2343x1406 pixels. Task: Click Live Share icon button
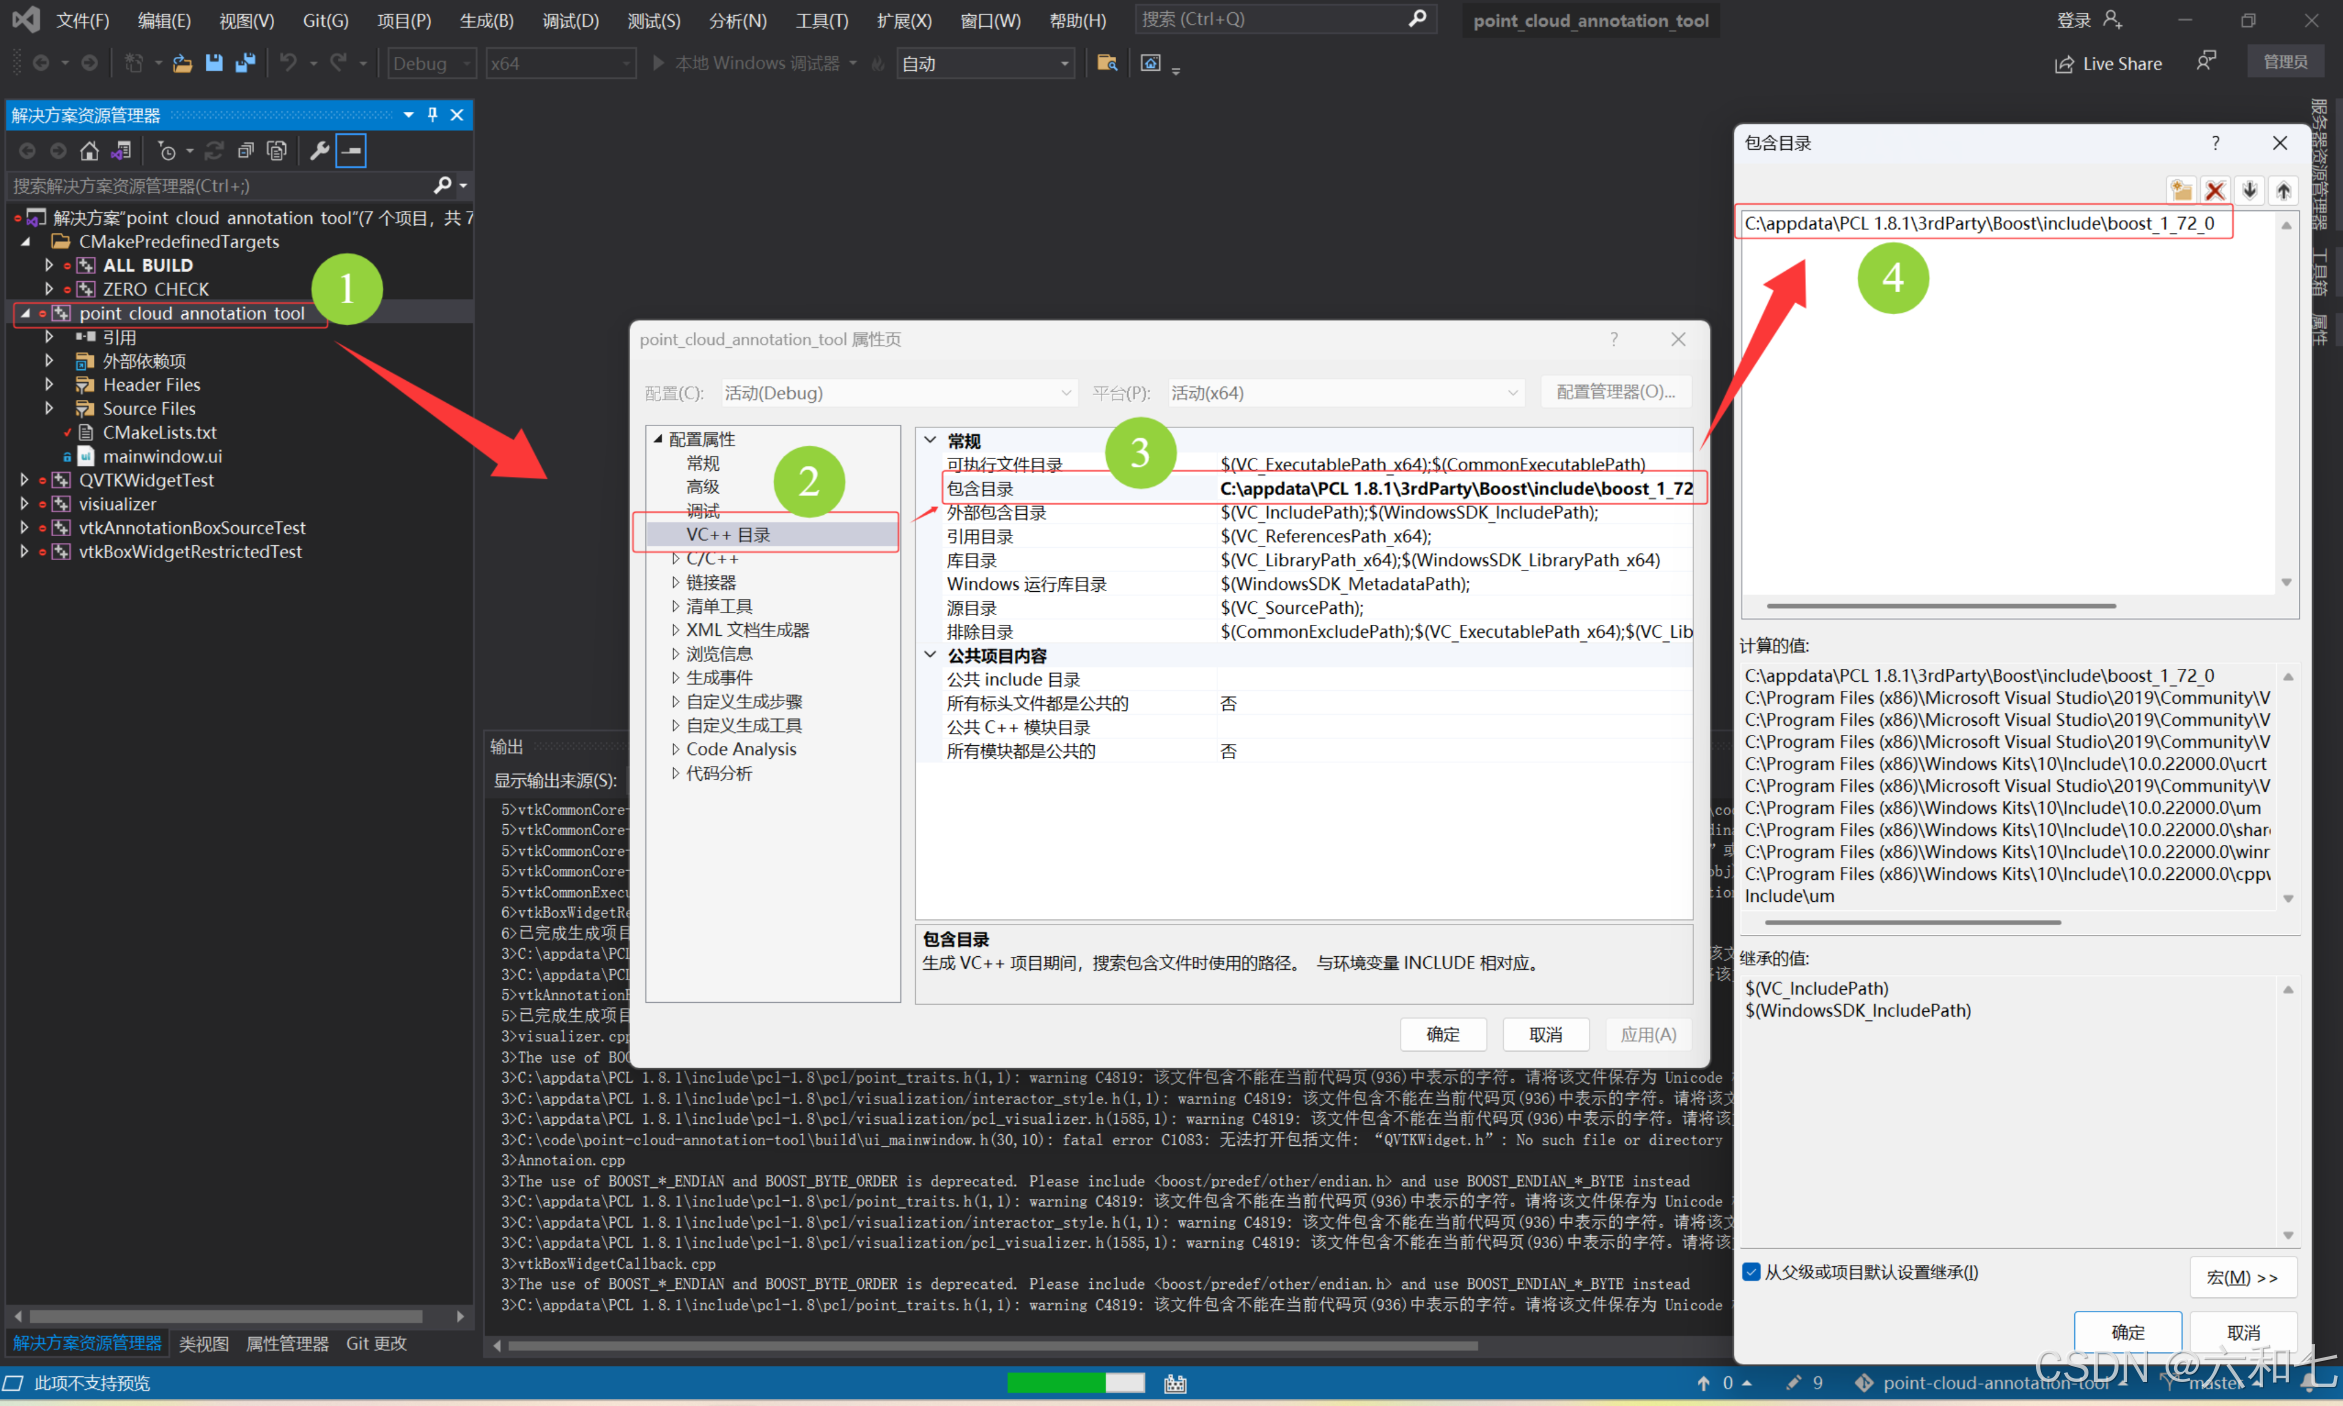point(2064,64)
